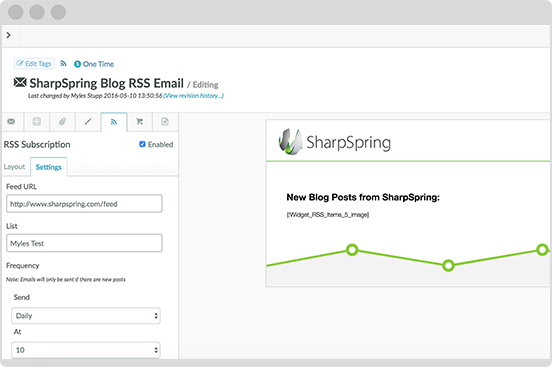The height and width of the screenshot is (368, 552).
Task: Switch to the envelope email settings tab
Action: pyautogui.click(x=11, y=121)
